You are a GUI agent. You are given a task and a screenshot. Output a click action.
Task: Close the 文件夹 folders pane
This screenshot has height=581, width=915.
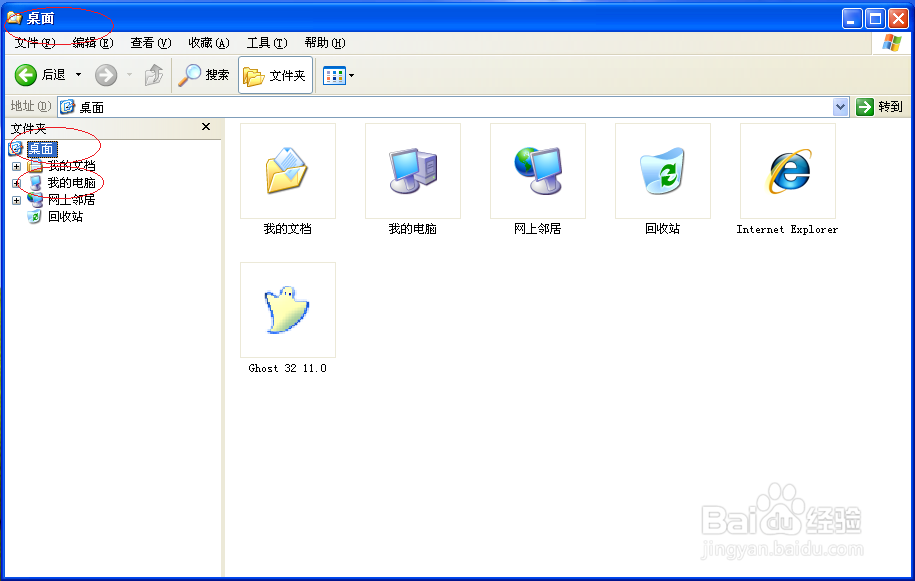205,127
